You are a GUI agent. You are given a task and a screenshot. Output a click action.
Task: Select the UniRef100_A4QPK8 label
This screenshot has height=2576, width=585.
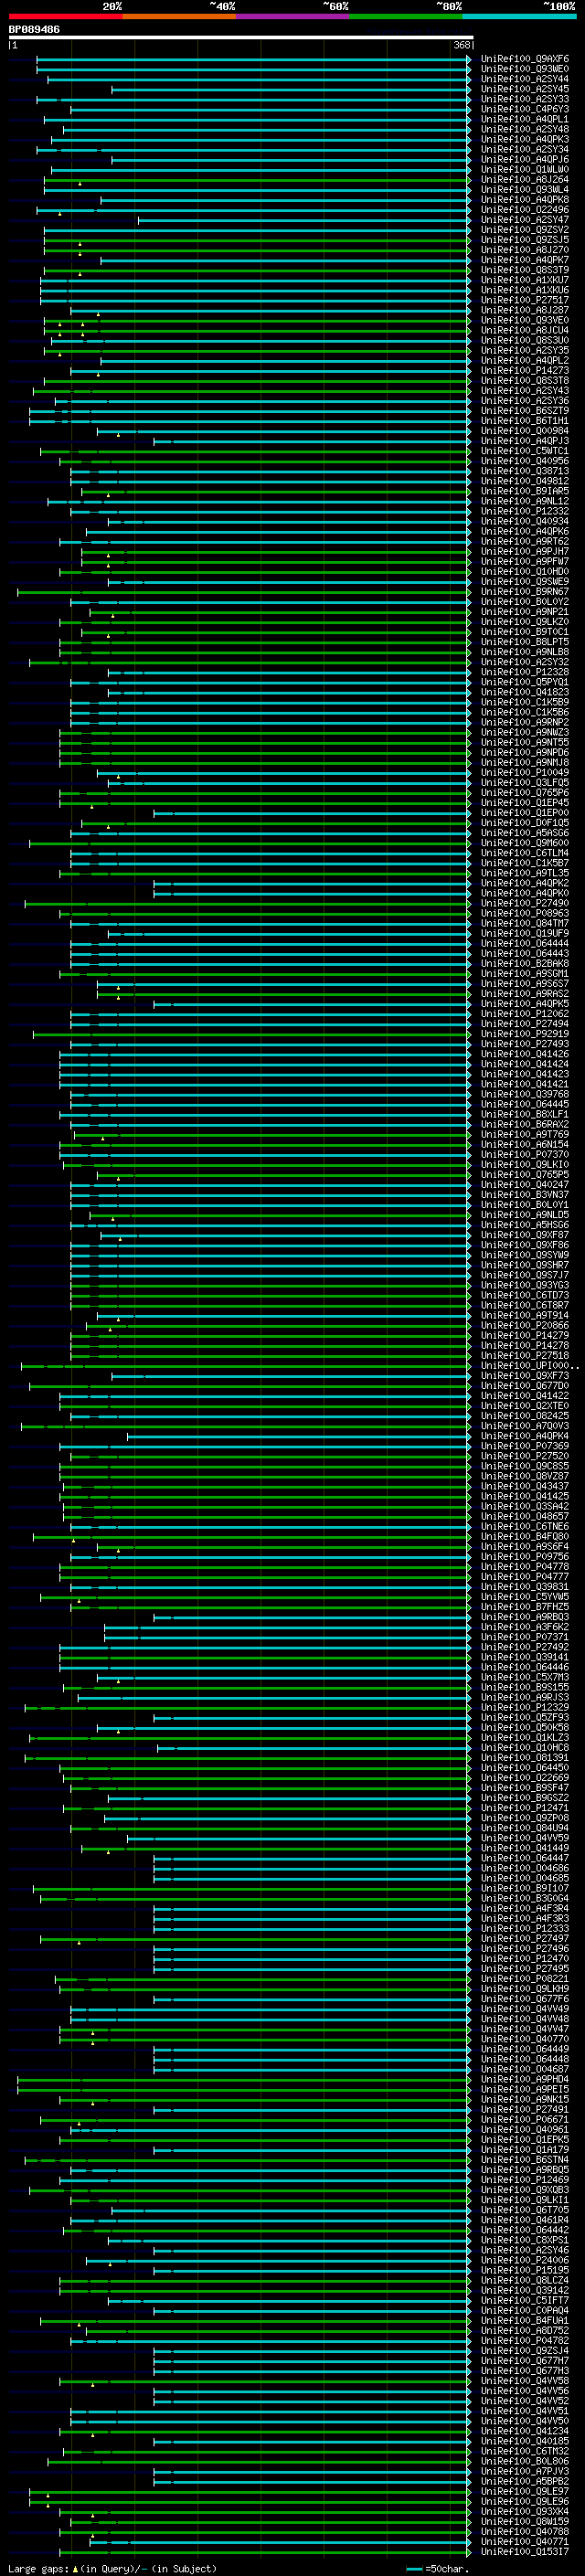[x=525, y=199]
